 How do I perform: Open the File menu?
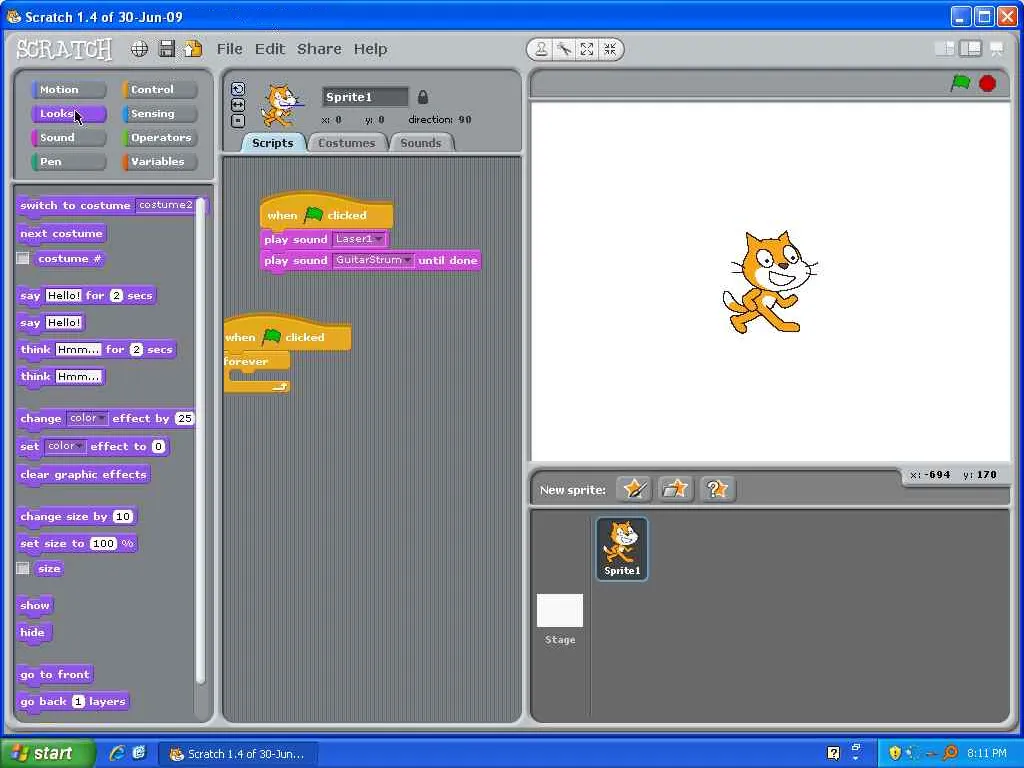click(229, 49)
